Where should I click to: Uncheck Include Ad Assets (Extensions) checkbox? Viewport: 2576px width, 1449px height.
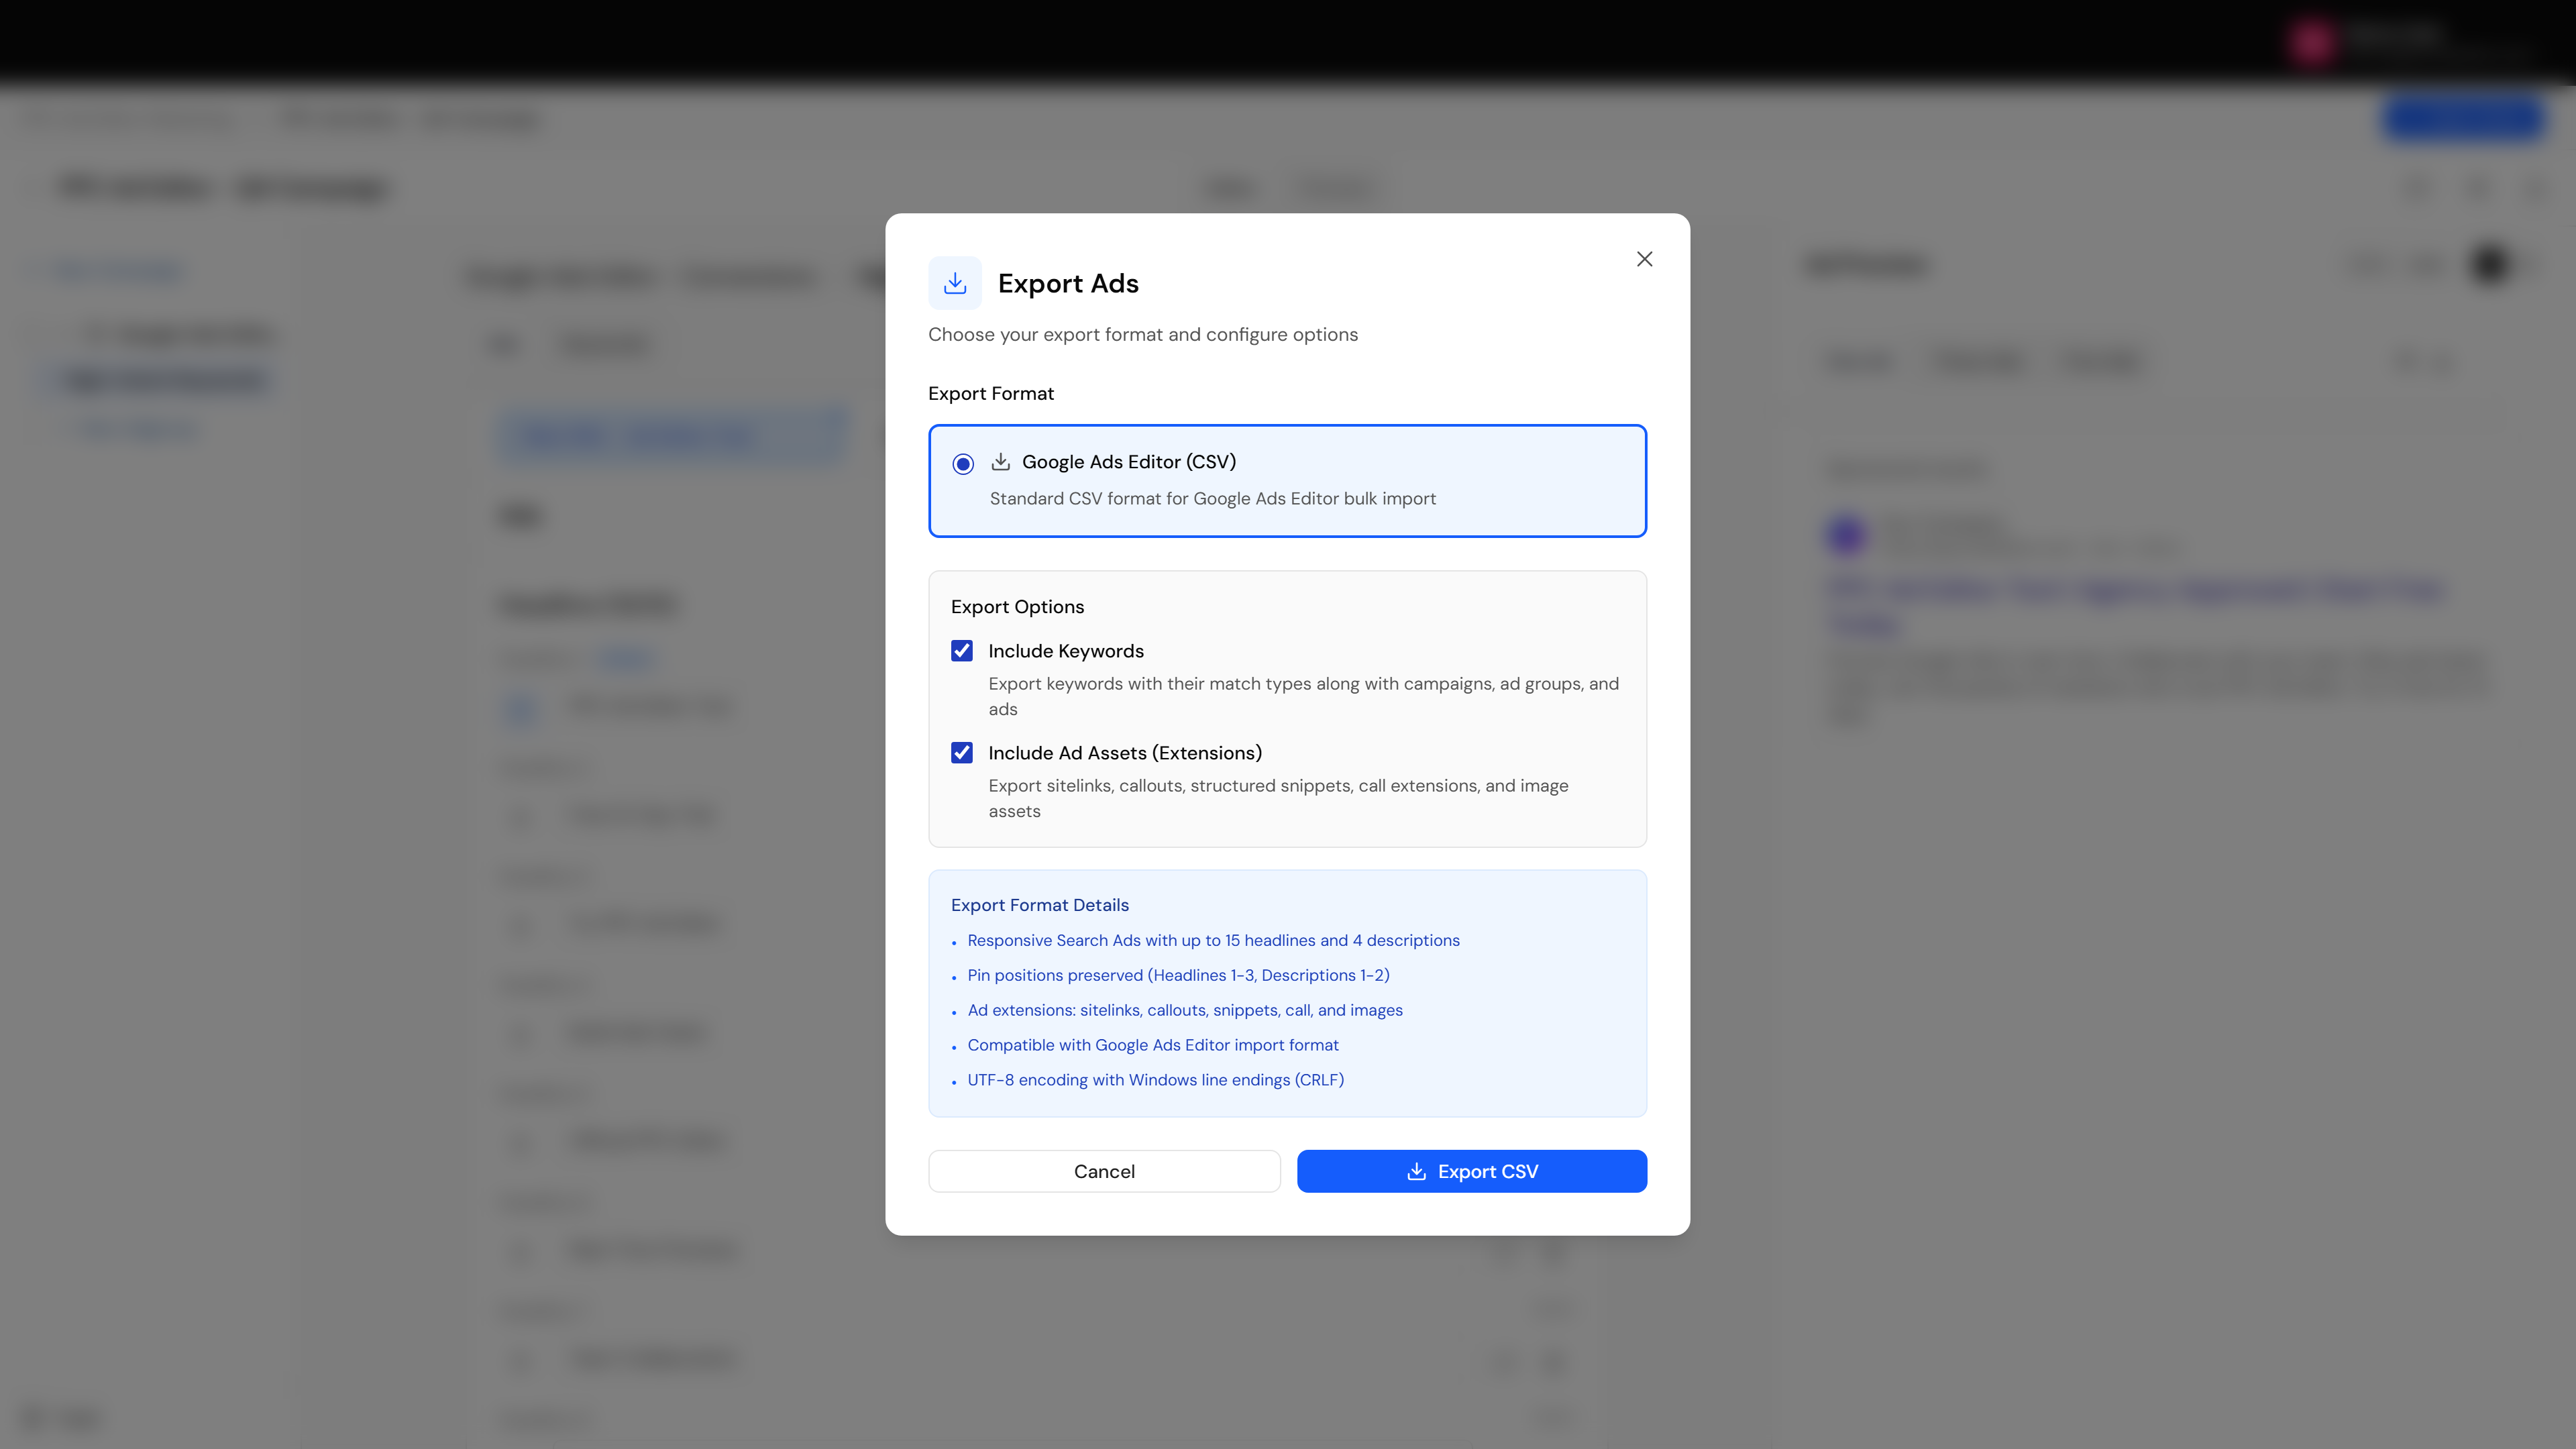coord(962,753)
